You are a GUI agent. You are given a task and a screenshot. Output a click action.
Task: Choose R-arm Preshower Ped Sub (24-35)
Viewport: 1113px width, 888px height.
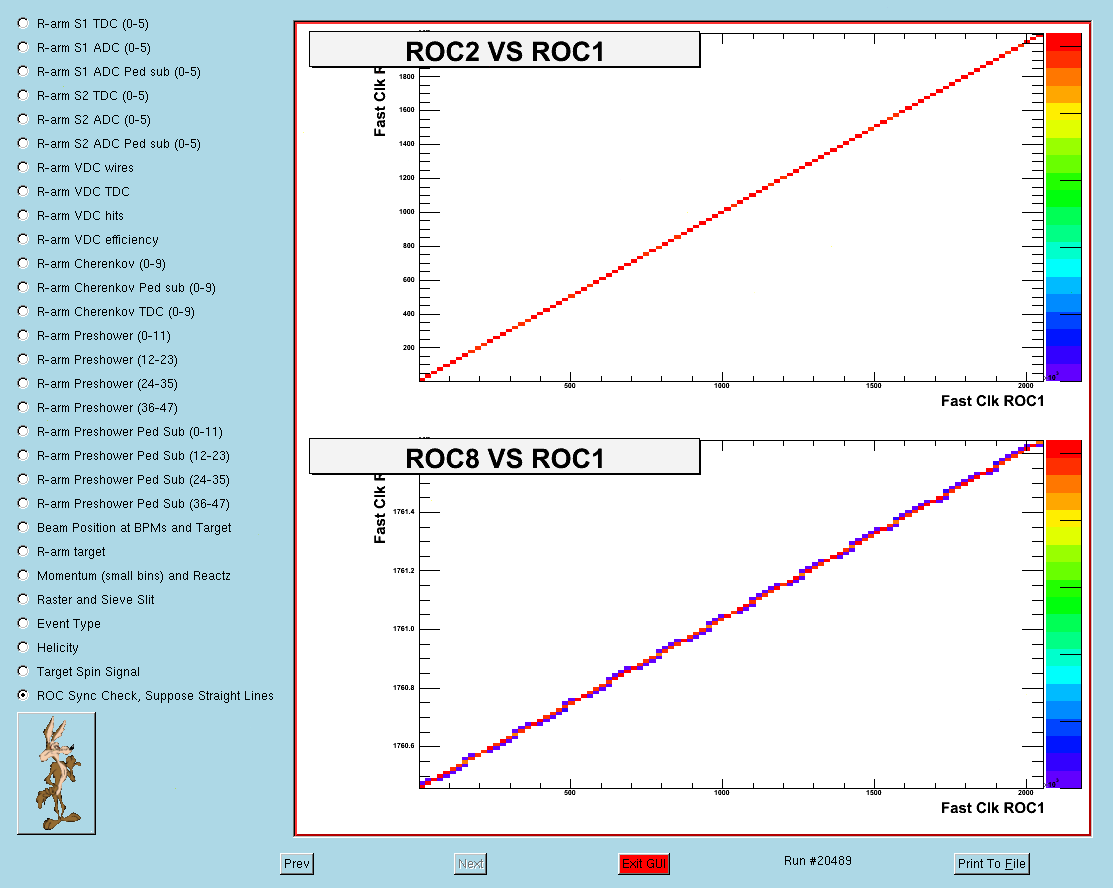[x=23, y=479]
